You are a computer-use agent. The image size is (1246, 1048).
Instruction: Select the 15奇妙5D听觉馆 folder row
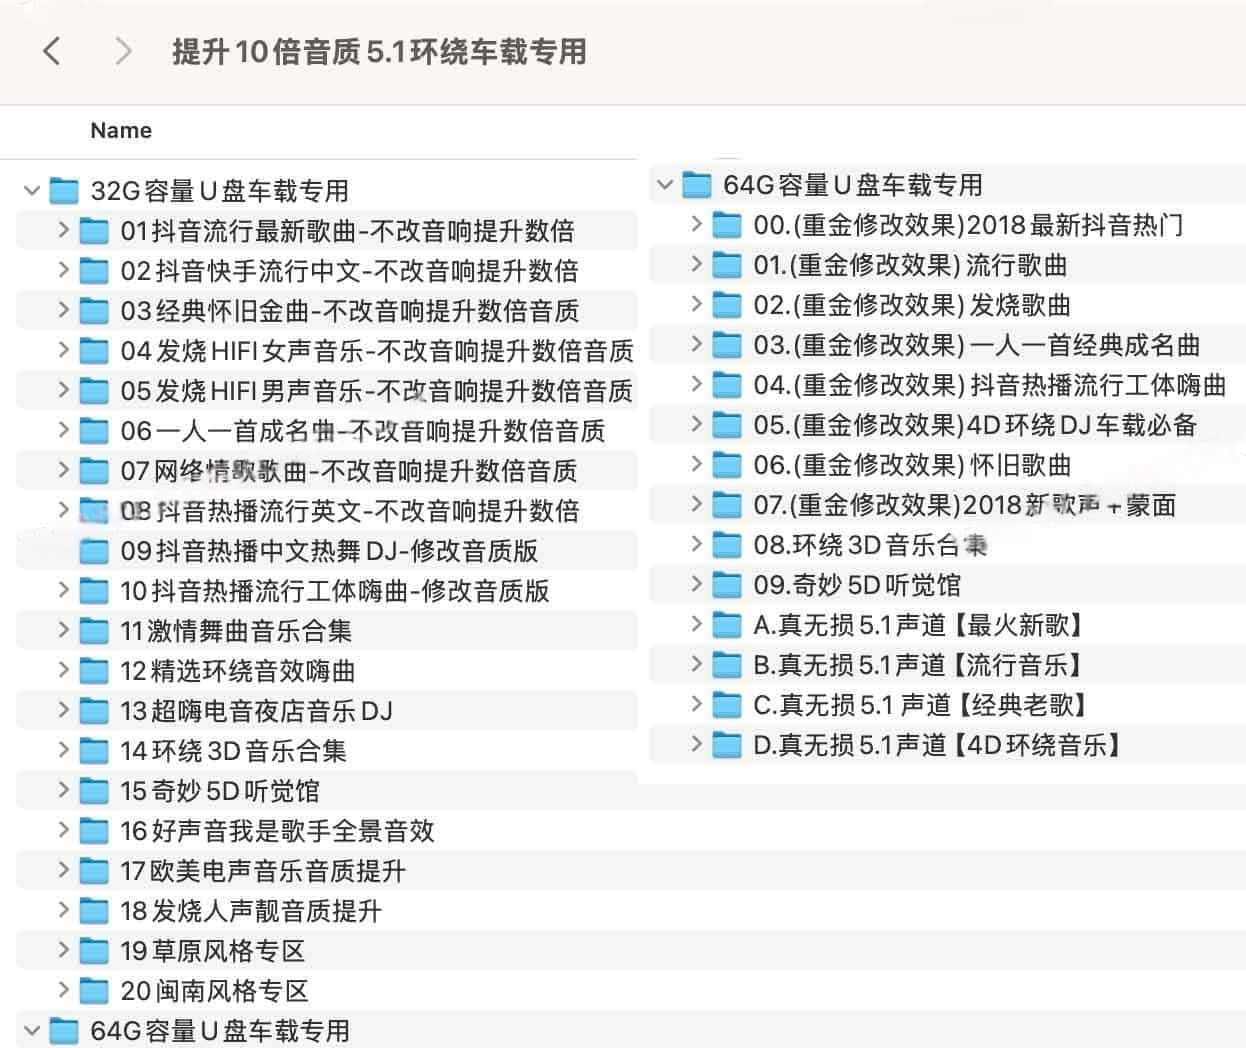pyautogui.click(x=327, y=791)
